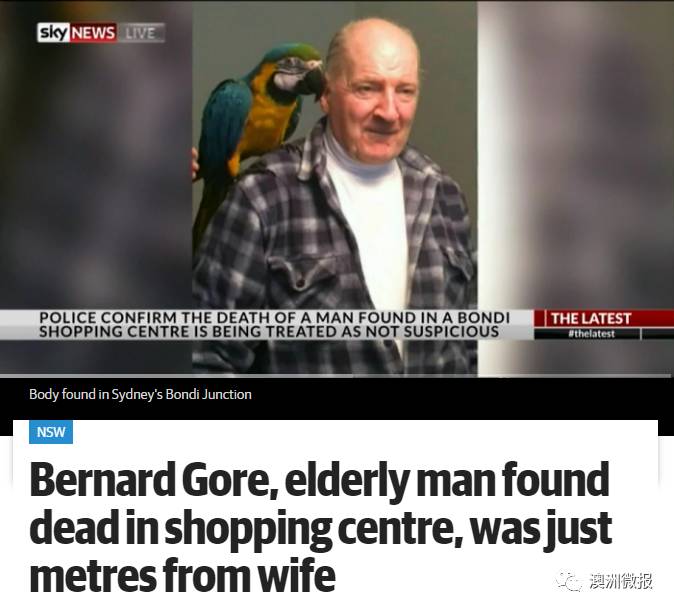Seek on the video progress bar under the news footage
The height and width of the screenshot is (611, 674).
[337, 376]
